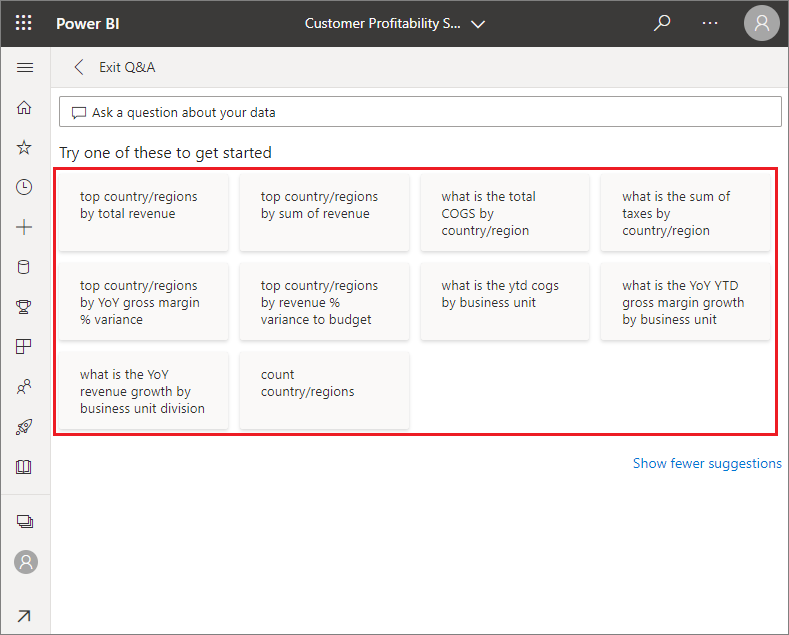Screen dimensions: 789x635
Task: Click the user account avatar
Action: [x=761, y=23]
